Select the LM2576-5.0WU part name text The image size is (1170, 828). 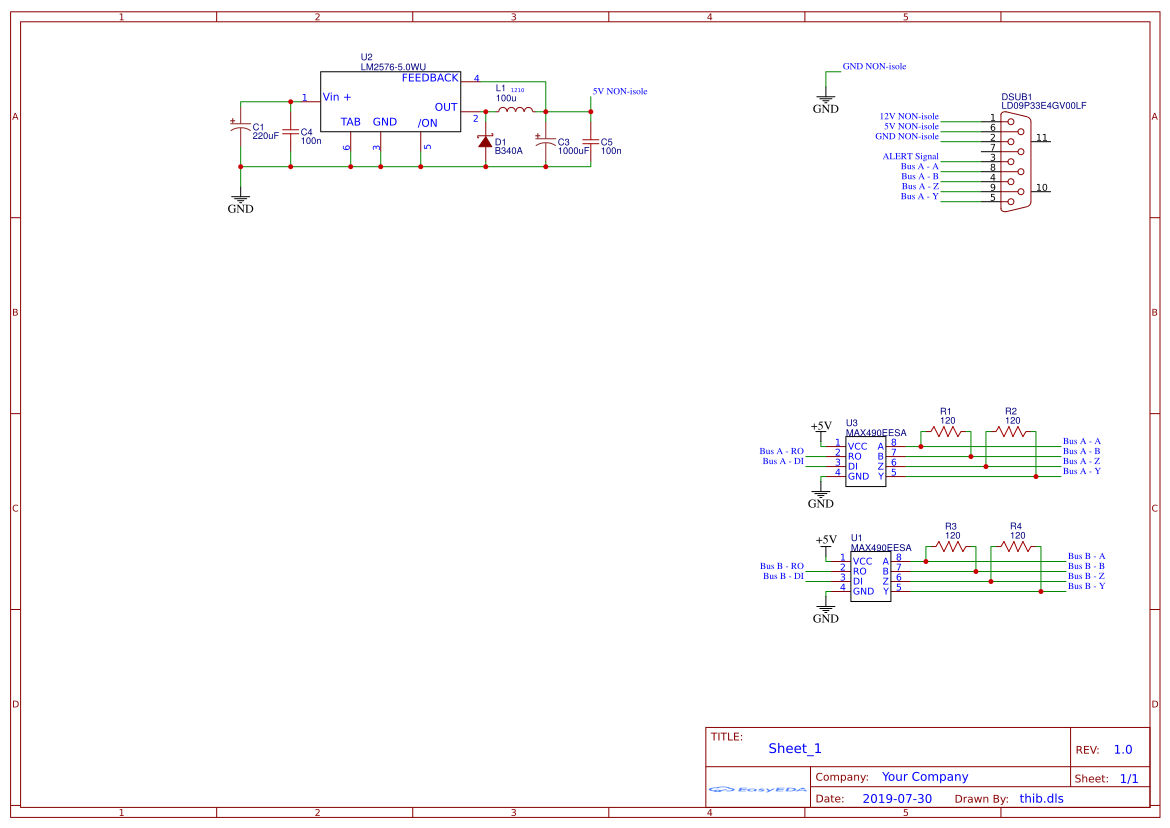[393, 67]
